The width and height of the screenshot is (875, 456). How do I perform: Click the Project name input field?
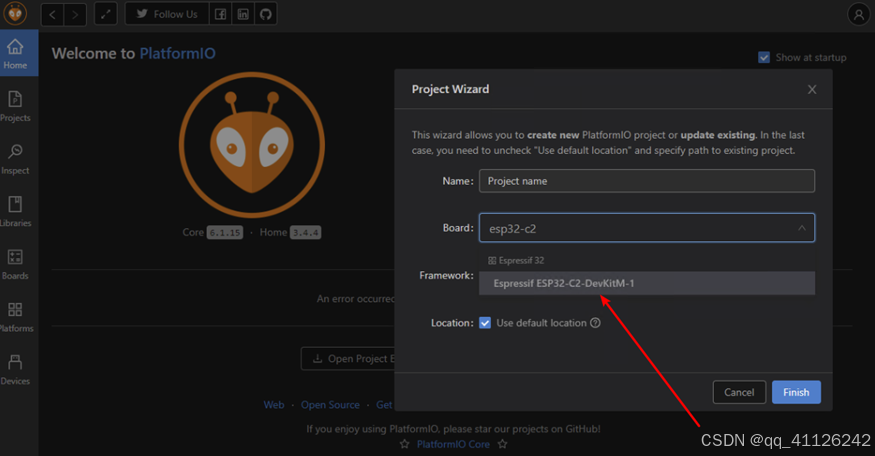[x=647, y=181]
